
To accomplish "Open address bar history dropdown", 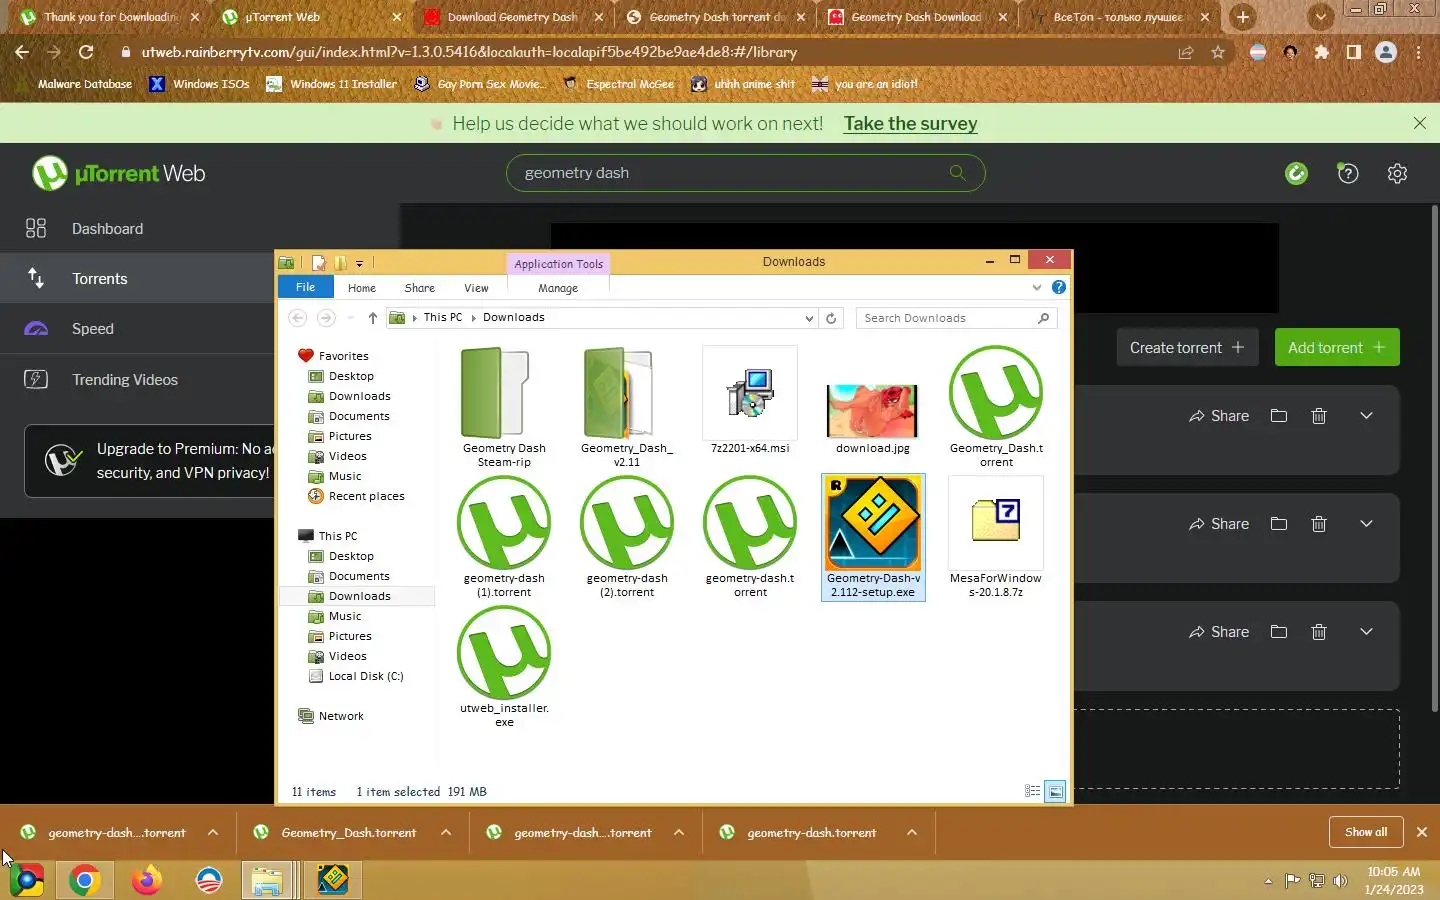I will click(809, 318).
